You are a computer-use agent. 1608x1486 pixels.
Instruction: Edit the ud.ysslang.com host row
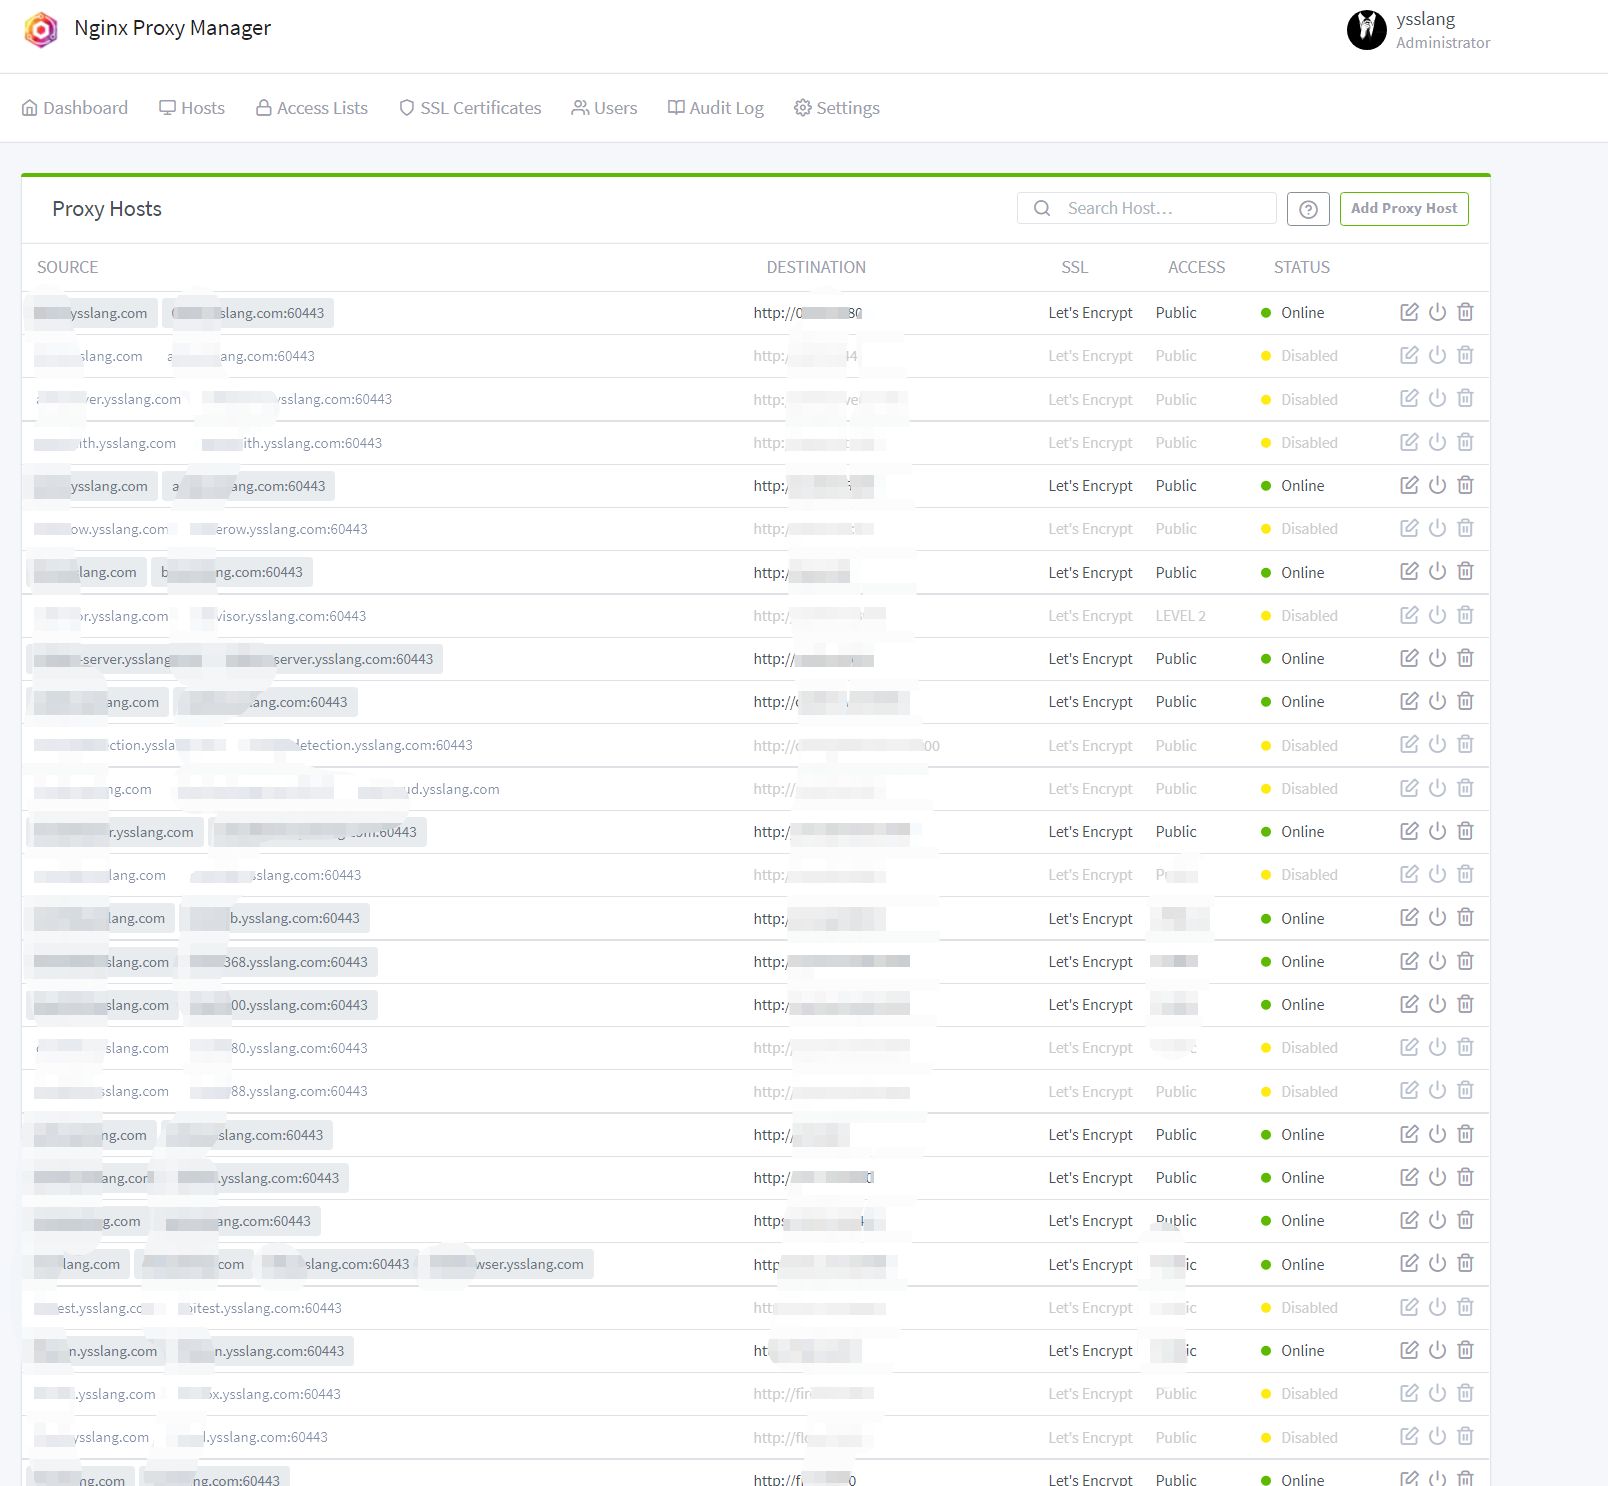pyautogui.click(x=1409, y=788)
